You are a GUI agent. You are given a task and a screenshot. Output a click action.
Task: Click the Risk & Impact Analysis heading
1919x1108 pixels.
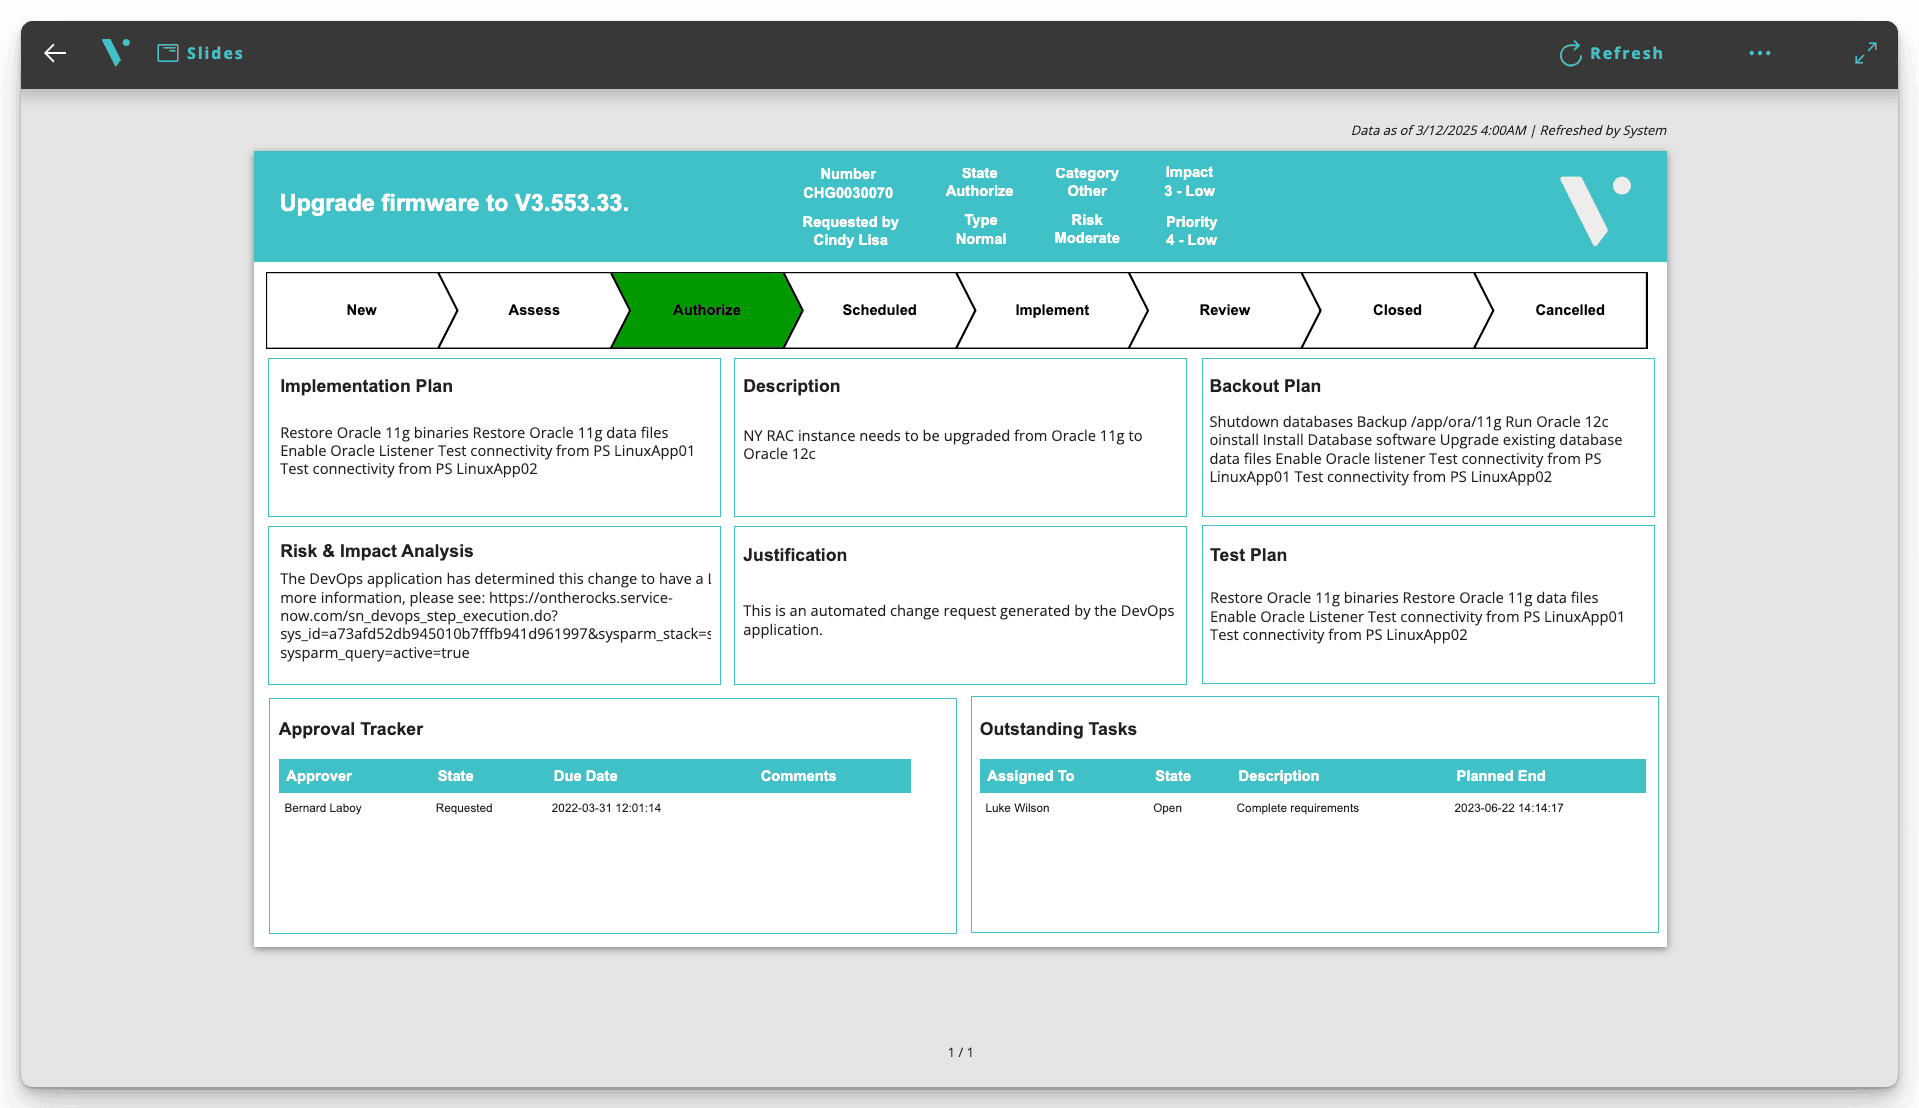point(376,551)
